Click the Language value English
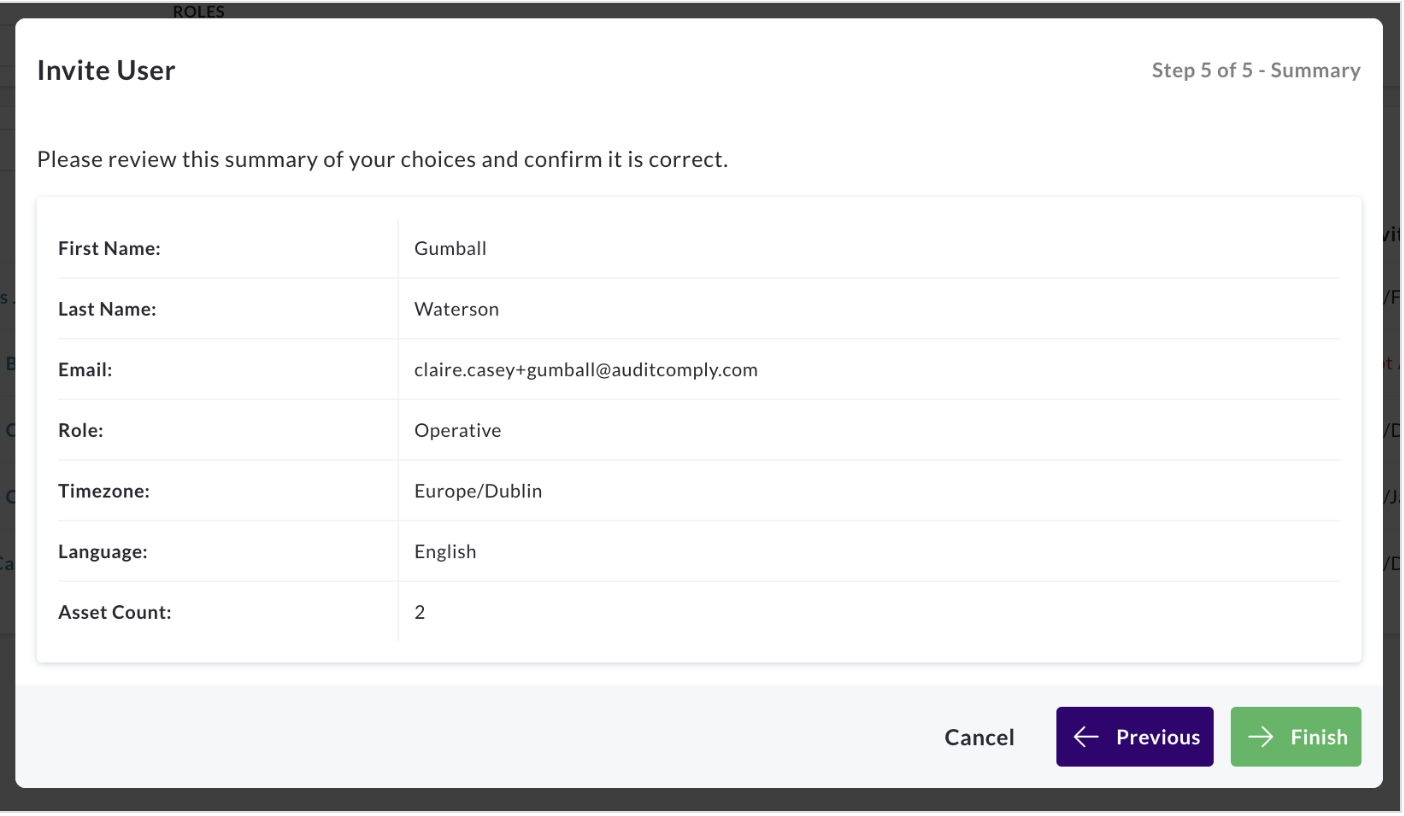 tap(445, 552)
